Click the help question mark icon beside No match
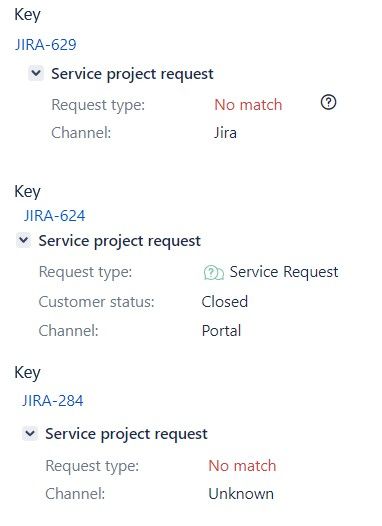This screenshot has height=526, width=382. 328,102
